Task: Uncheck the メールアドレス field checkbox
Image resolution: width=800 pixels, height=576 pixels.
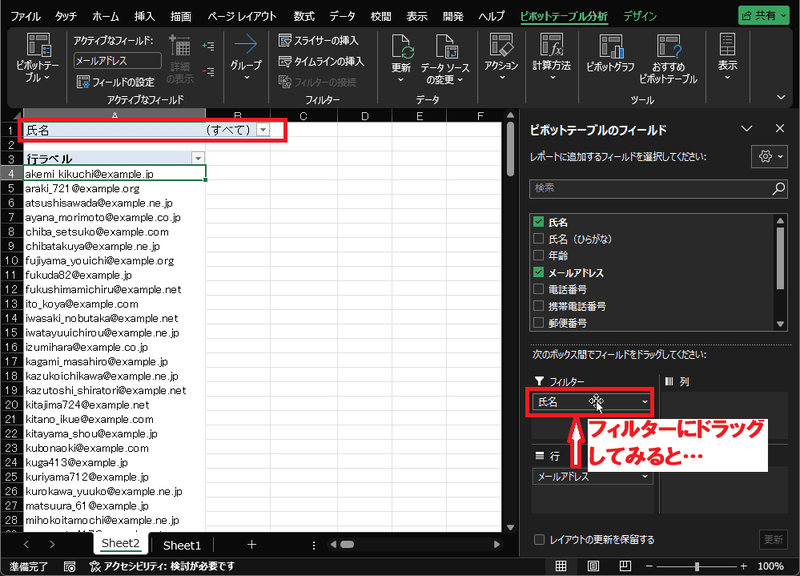Action: click(538, 272)
